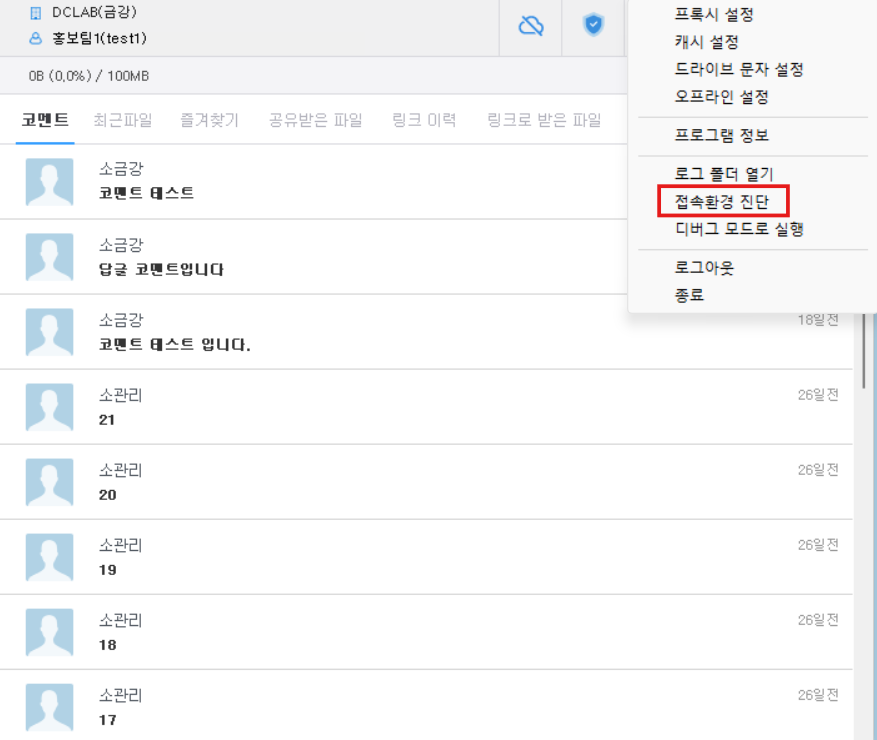Open the 즐겨찾기 tab
The image size is (877, 740).
click(x=210, y=120)
